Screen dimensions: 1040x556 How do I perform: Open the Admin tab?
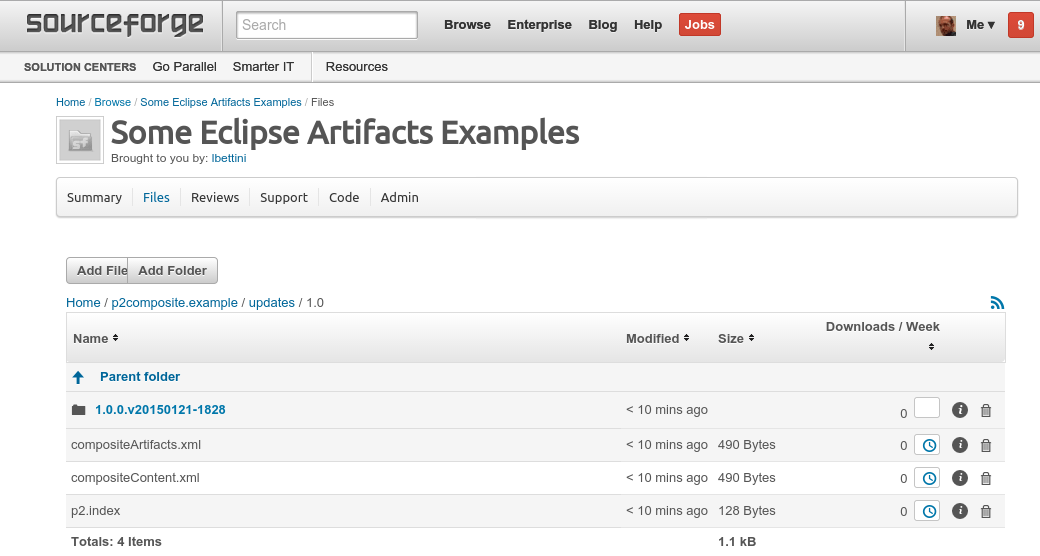tap(399, 198)
